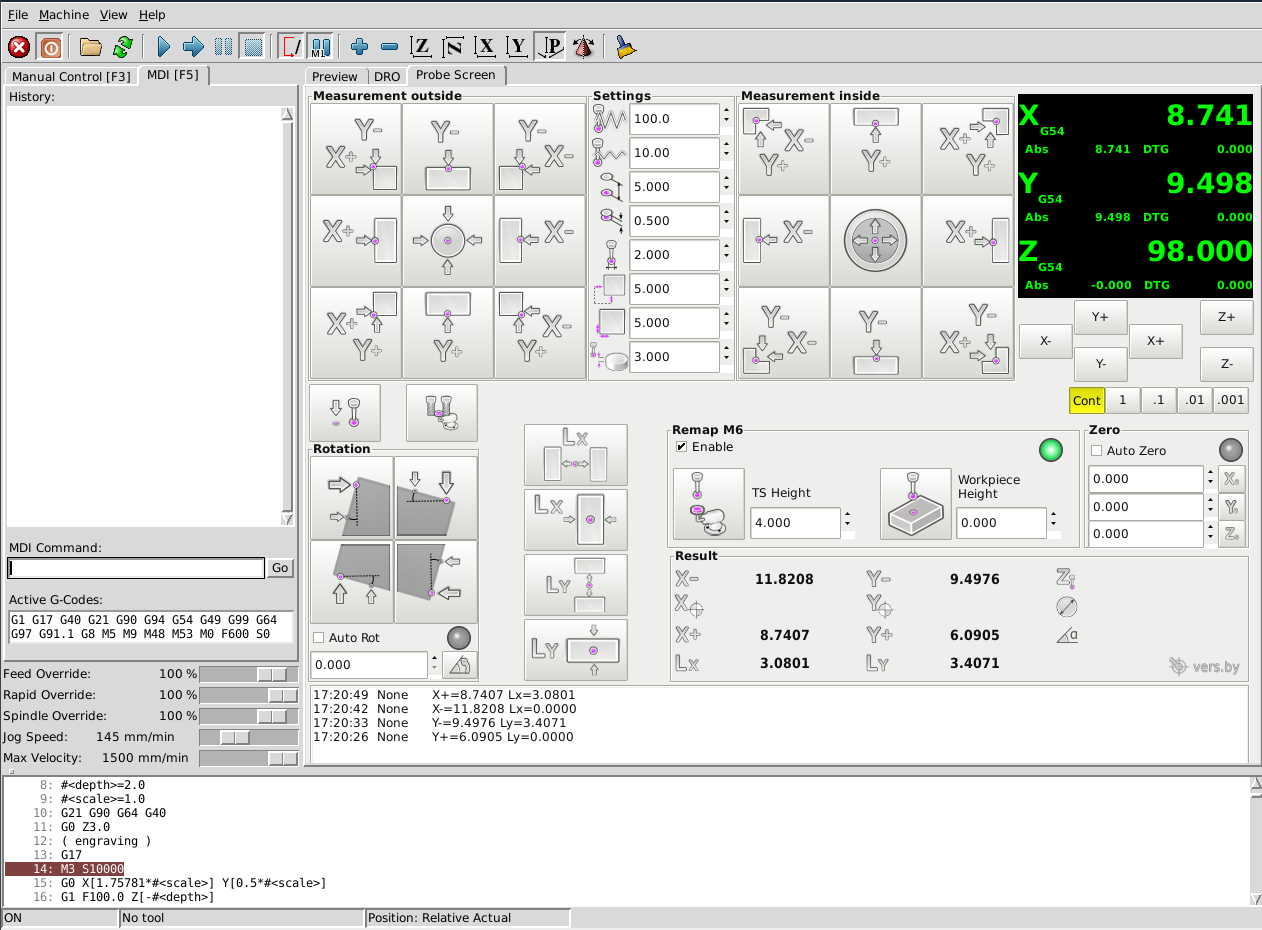Probe outside center of round boss

click(x=448, y=241)
